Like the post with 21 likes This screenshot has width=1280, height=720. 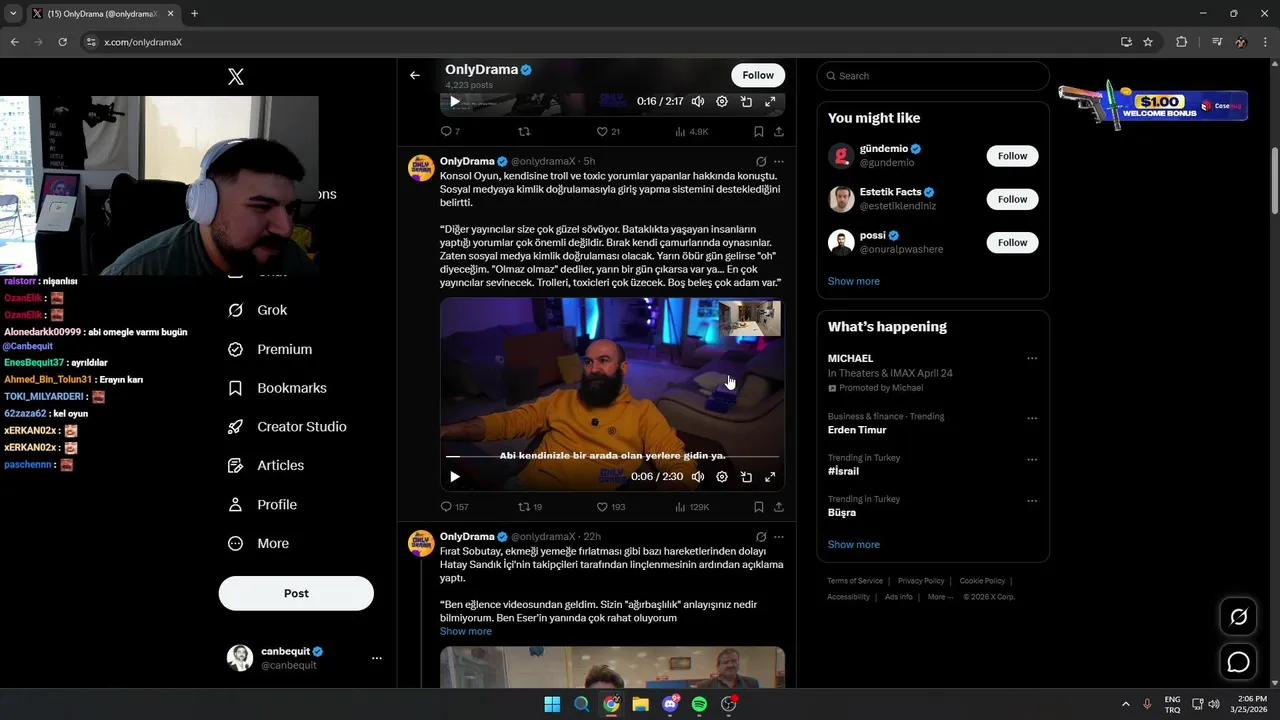tap(608, 131)
